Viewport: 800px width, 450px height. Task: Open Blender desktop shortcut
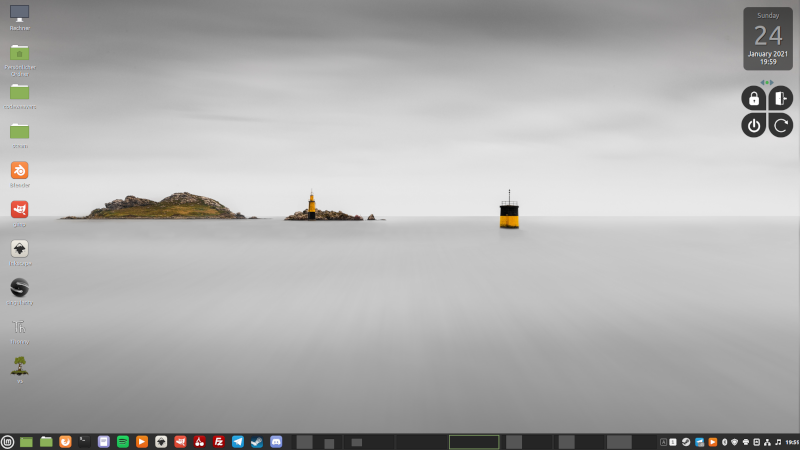[x=19, y=171]
